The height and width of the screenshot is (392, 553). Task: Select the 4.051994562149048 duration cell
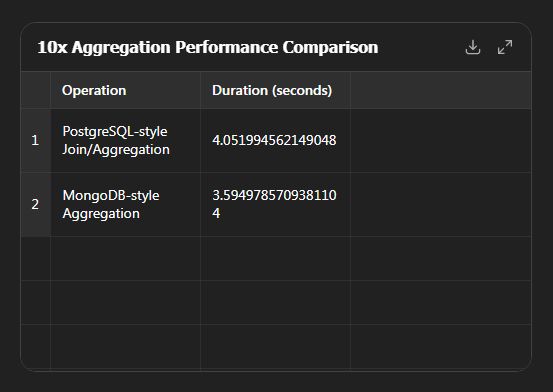(x=275, y=140)
